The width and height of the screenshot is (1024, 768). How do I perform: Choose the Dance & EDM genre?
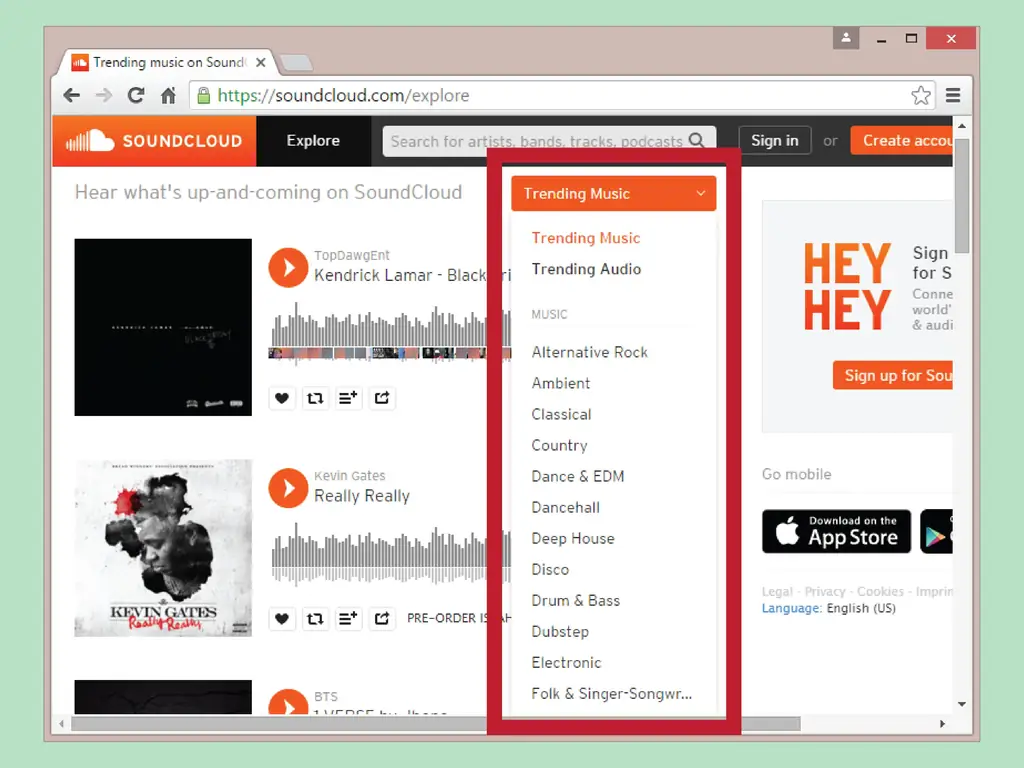(577, 476)
